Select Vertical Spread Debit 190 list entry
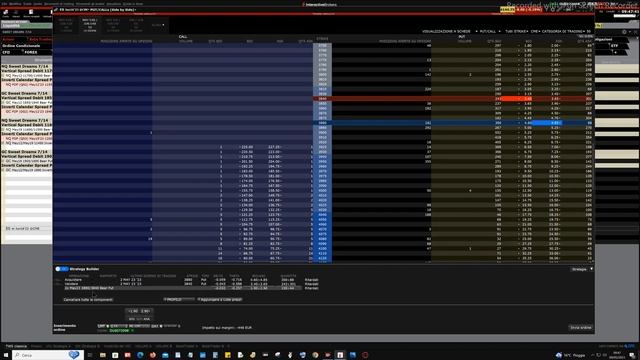This screenshot has height=360, width=640. point(27,156)
